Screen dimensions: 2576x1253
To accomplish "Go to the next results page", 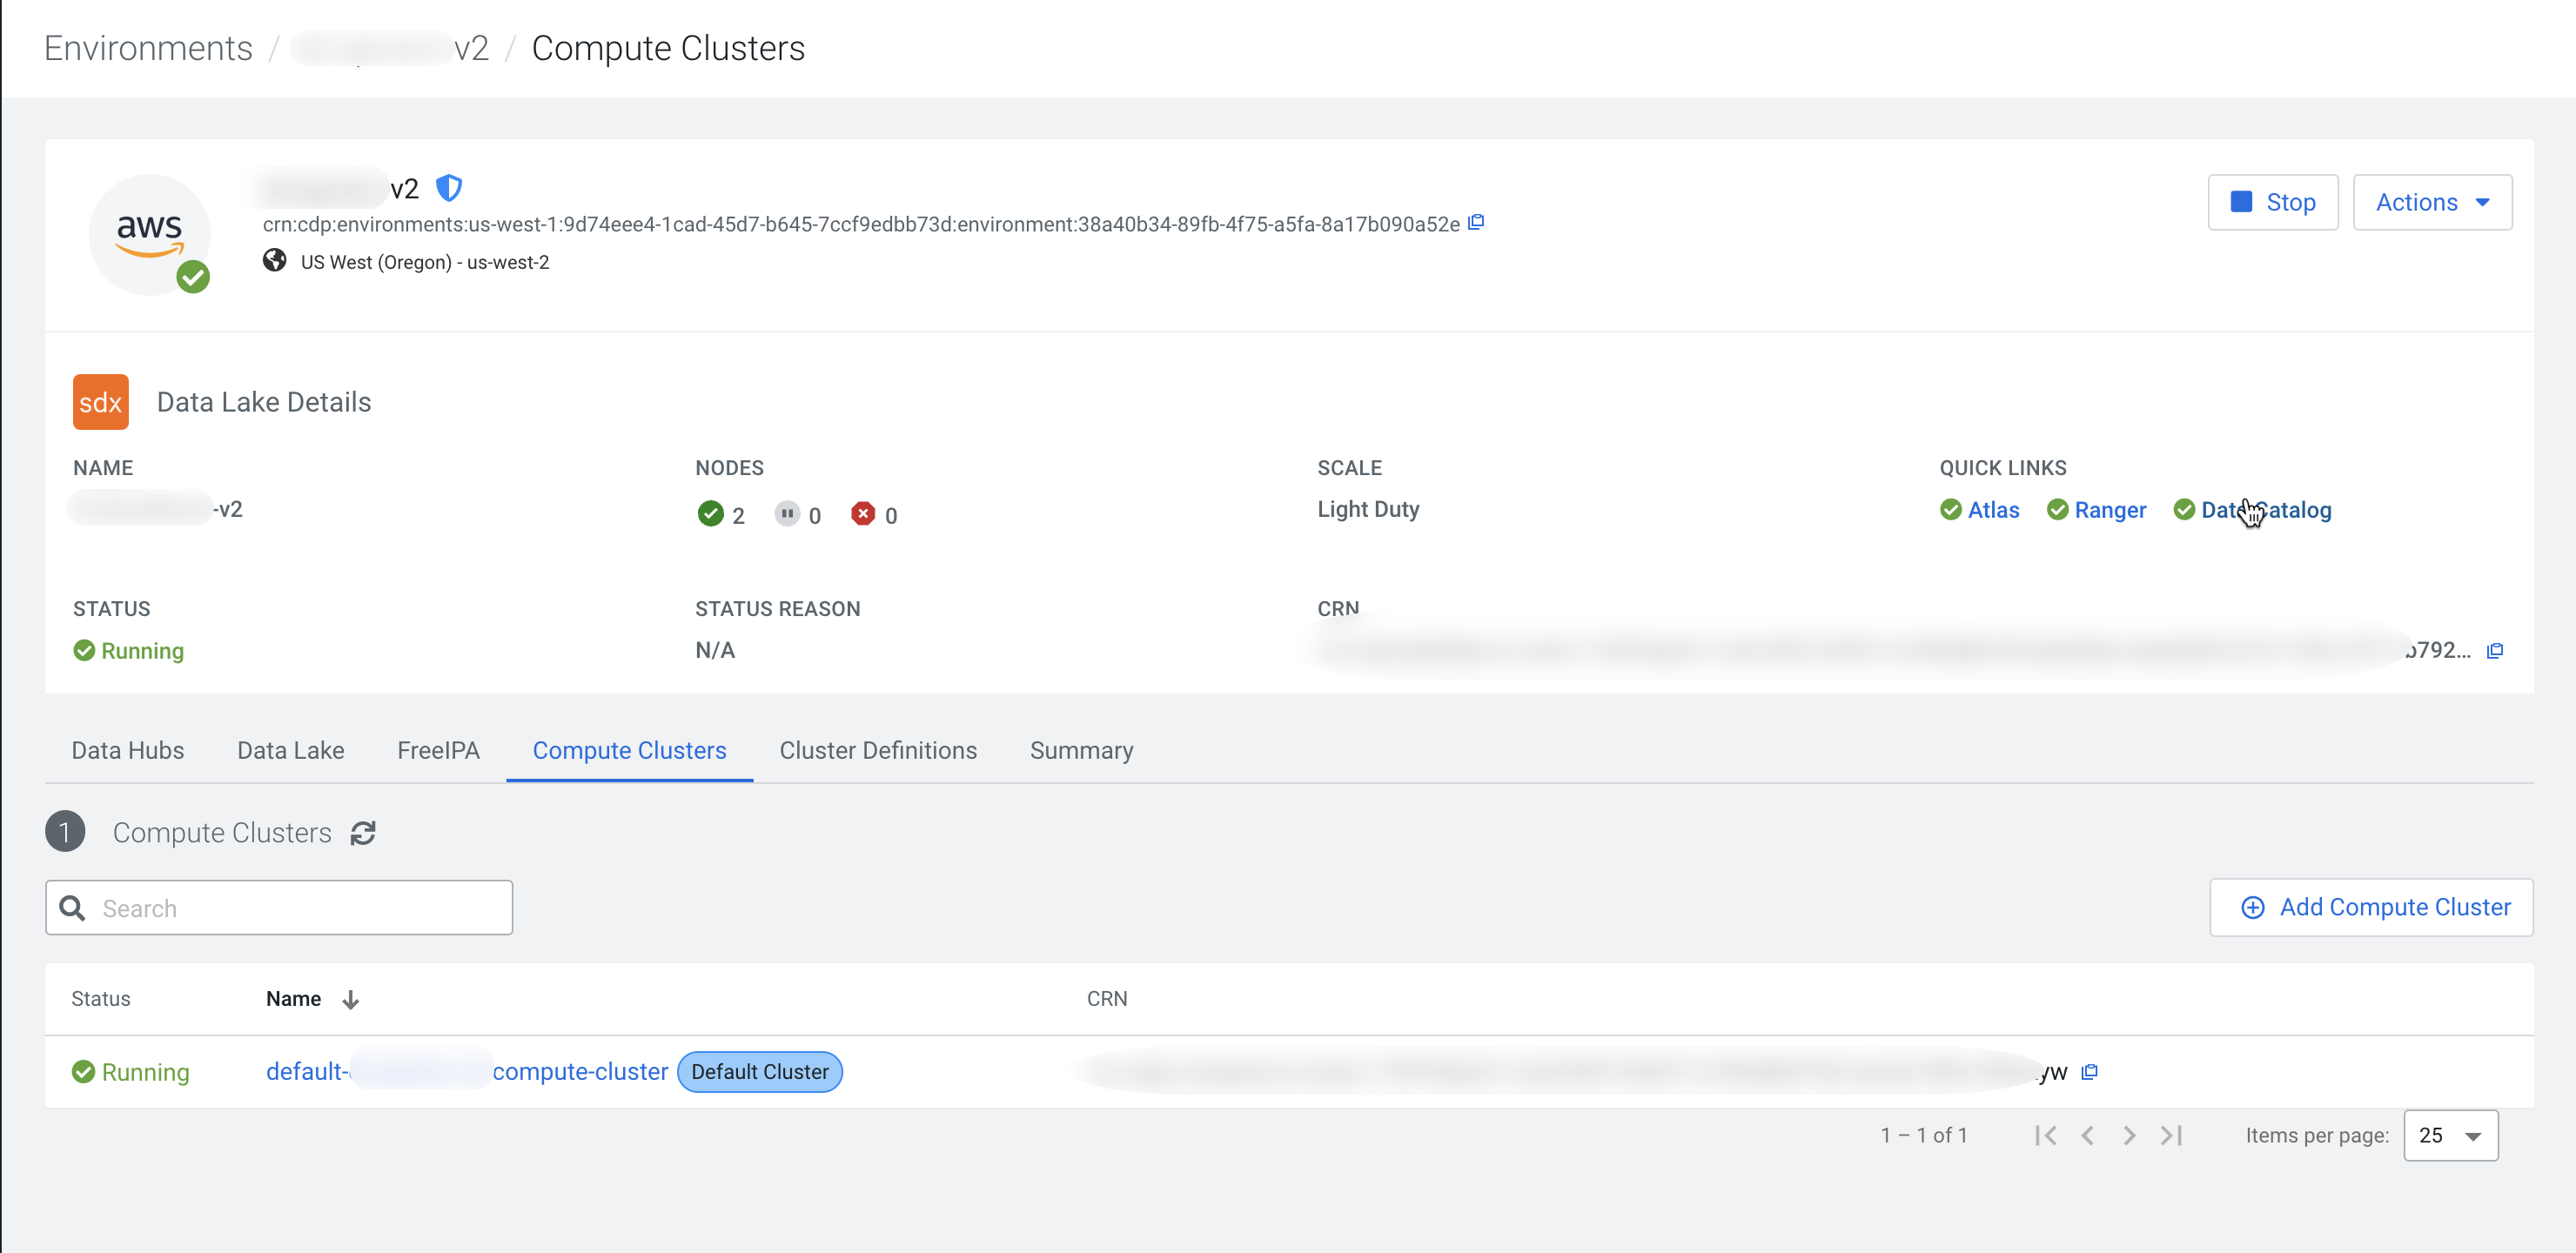I will click(2129, 1135).
